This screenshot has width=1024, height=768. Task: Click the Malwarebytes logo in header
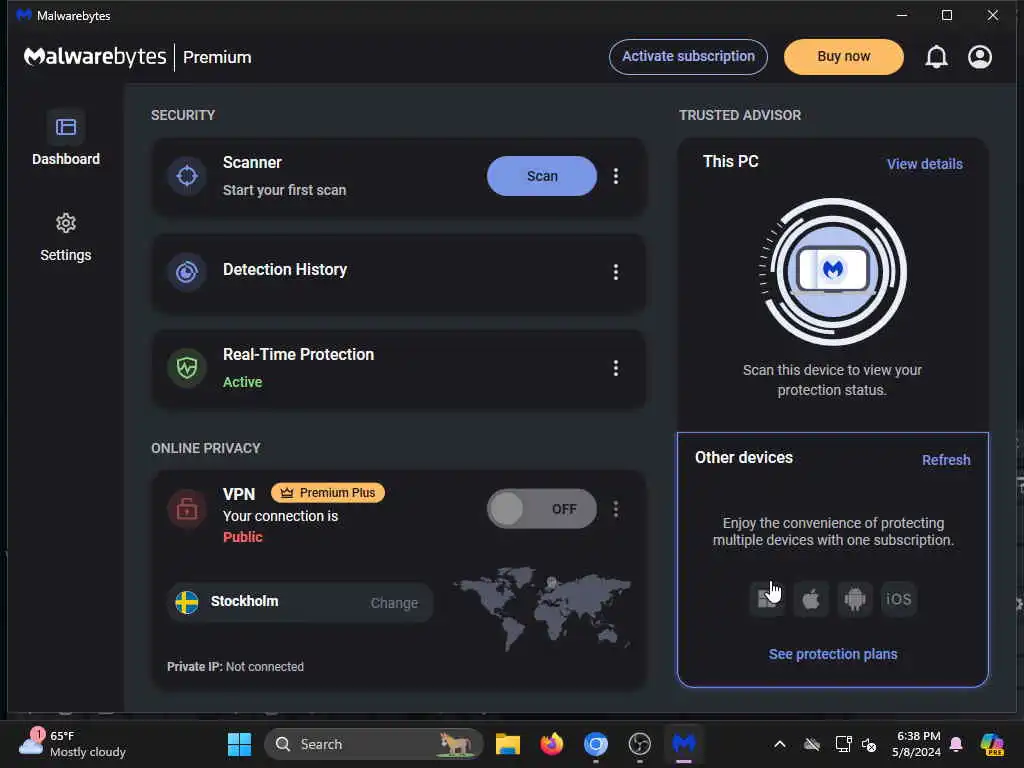[x=95, y=57]
